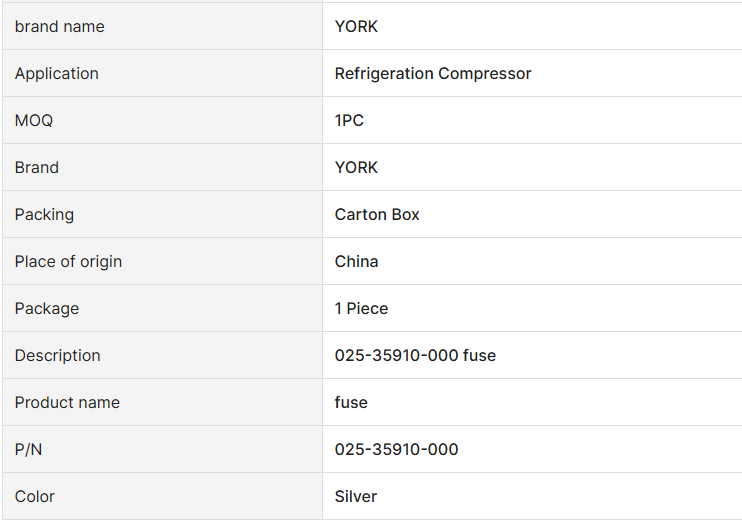742x522 pixels.
Task: Click the 'Packing' label cell
Action: point(45,215)
